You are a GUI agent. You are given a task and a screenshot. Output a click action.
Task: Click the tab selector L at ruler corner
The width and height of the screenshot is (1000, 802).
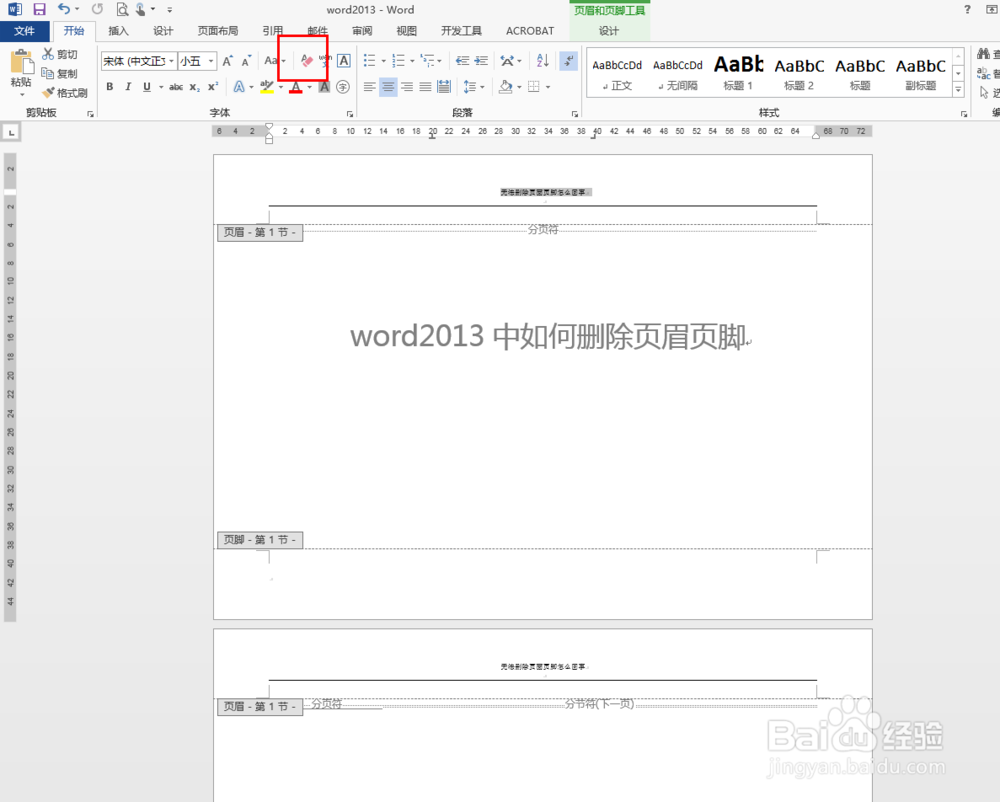pos(11,133)
